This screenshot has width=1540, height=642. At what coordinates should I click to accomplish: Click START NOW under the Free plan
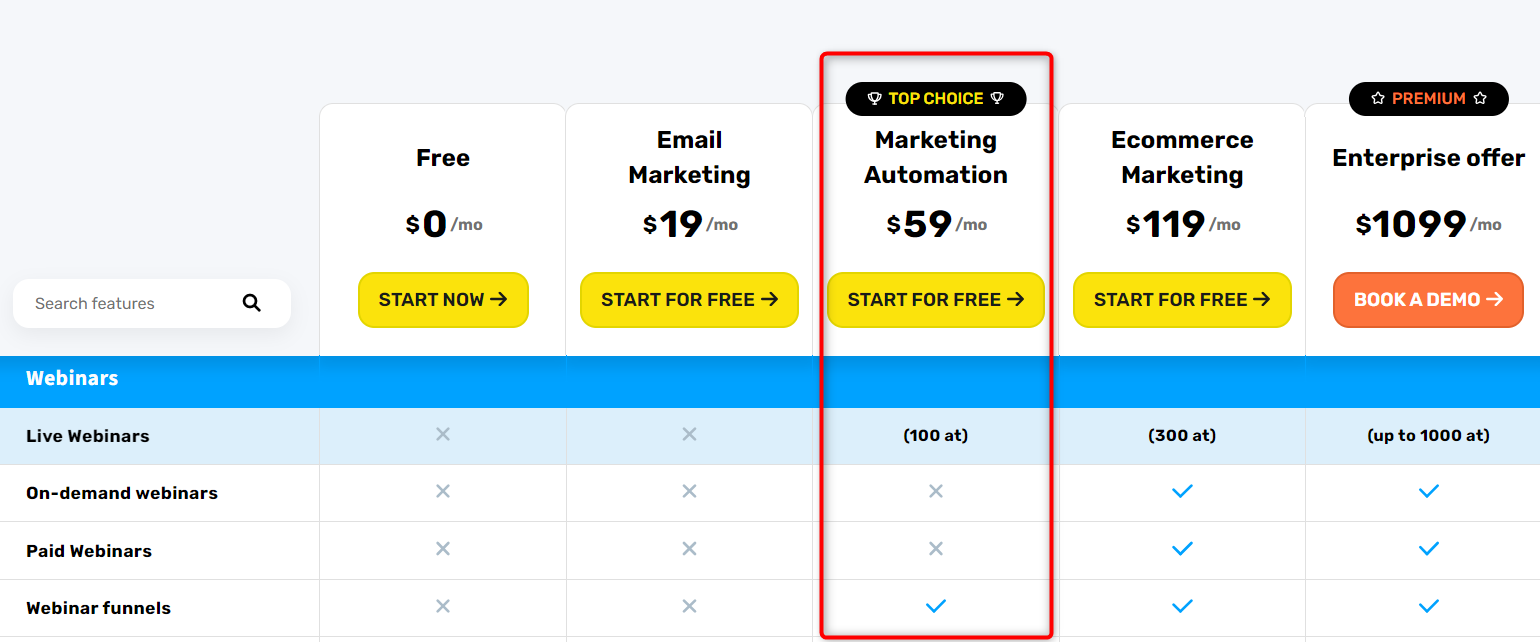coord(443,300)
